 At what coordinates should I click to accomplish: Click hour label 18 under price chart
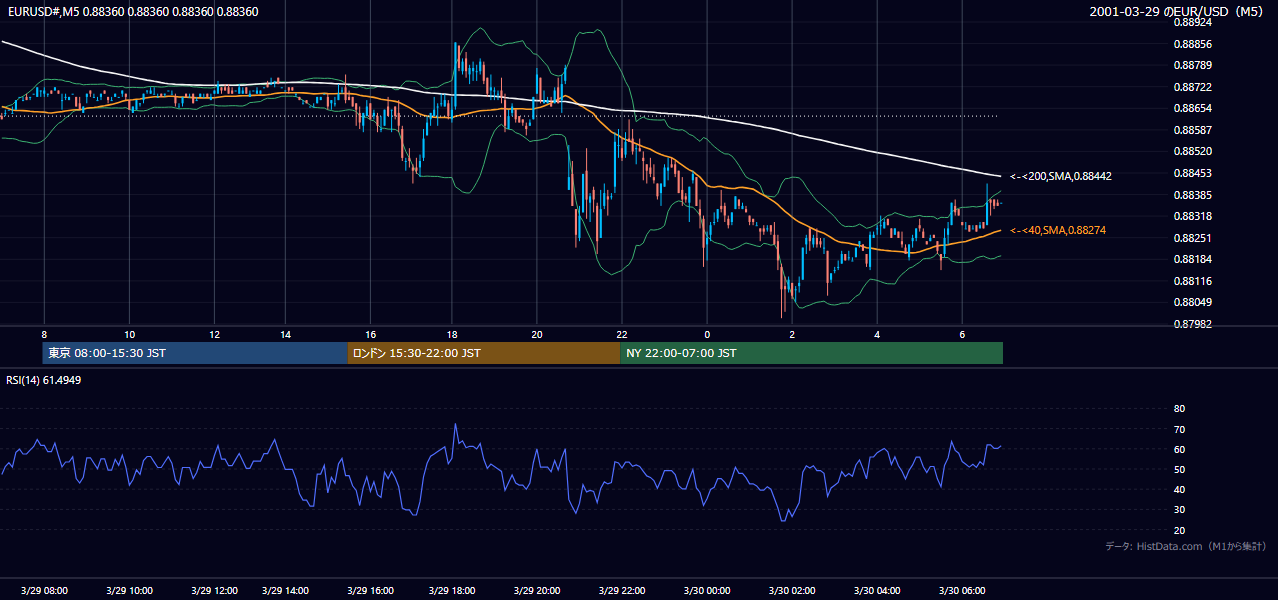(452, 334)
